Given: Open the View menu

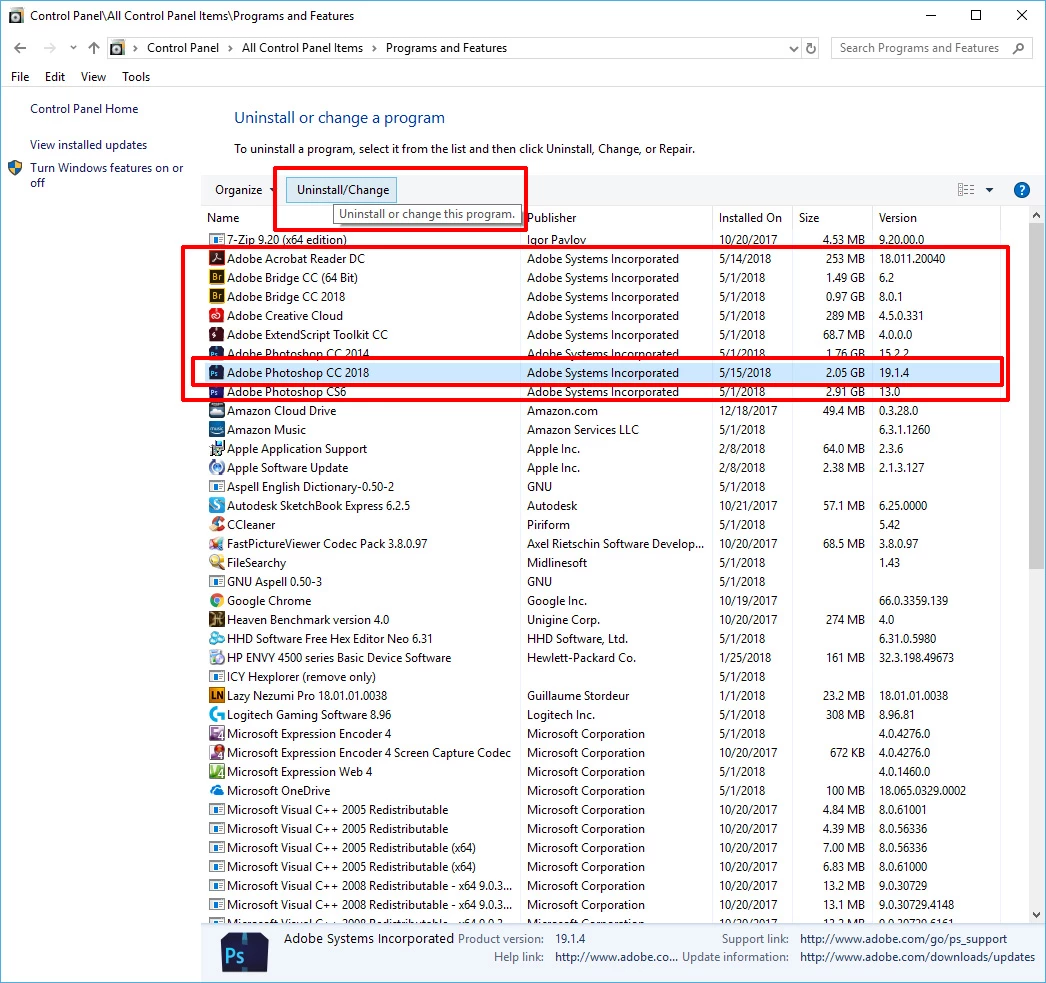Looking at the screenshot, I should pyautogui.click(x=93, y=77).
